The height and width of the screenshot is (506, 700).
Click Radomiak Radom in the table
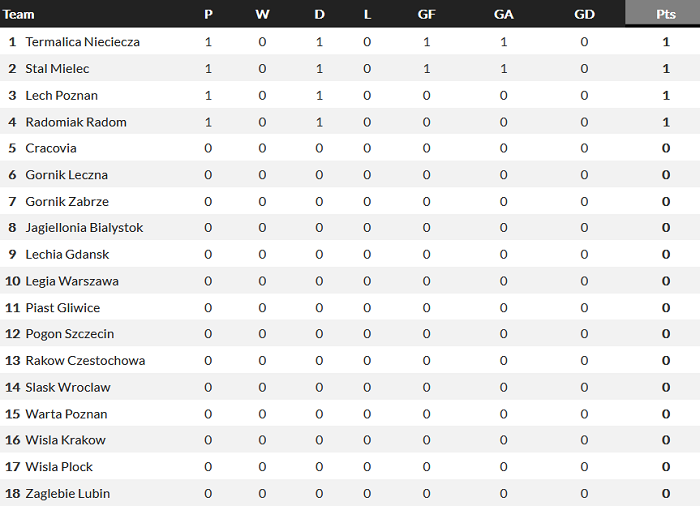click(x=76, y=122)
